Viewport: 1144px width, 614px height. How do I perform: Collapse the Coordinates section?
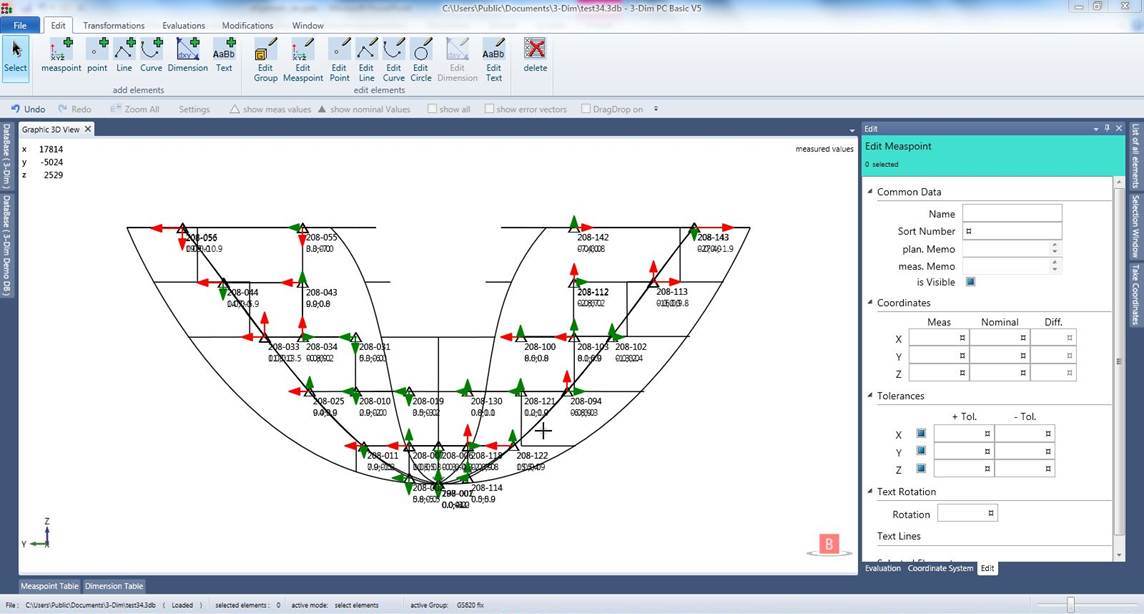click(870, 303)
